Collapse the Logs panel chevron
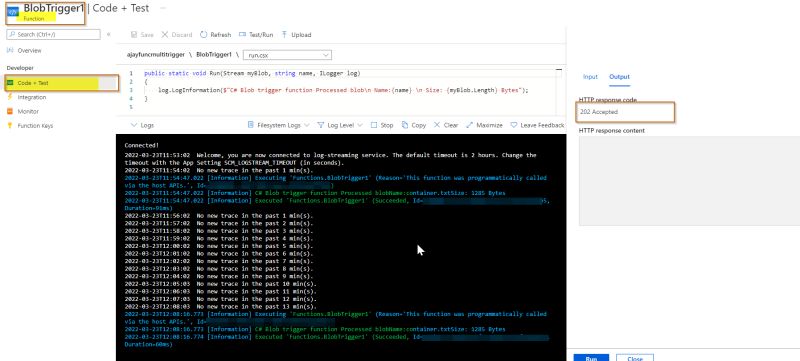Viewport: 800px width, 361px height. click(135, 125)
